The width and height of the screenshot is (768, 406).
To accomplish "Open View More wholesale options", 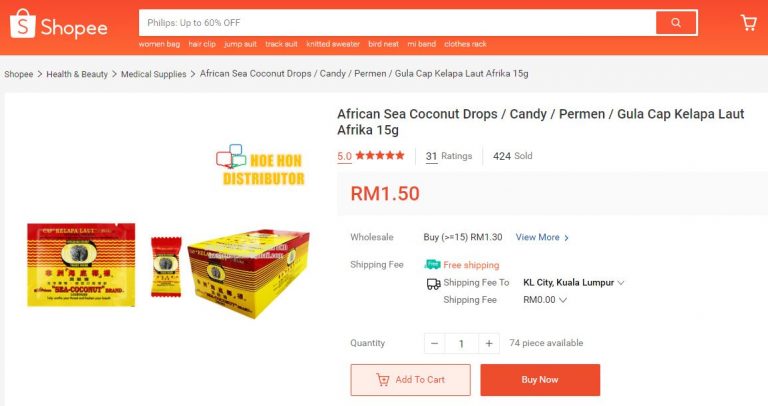I will 542,238.
